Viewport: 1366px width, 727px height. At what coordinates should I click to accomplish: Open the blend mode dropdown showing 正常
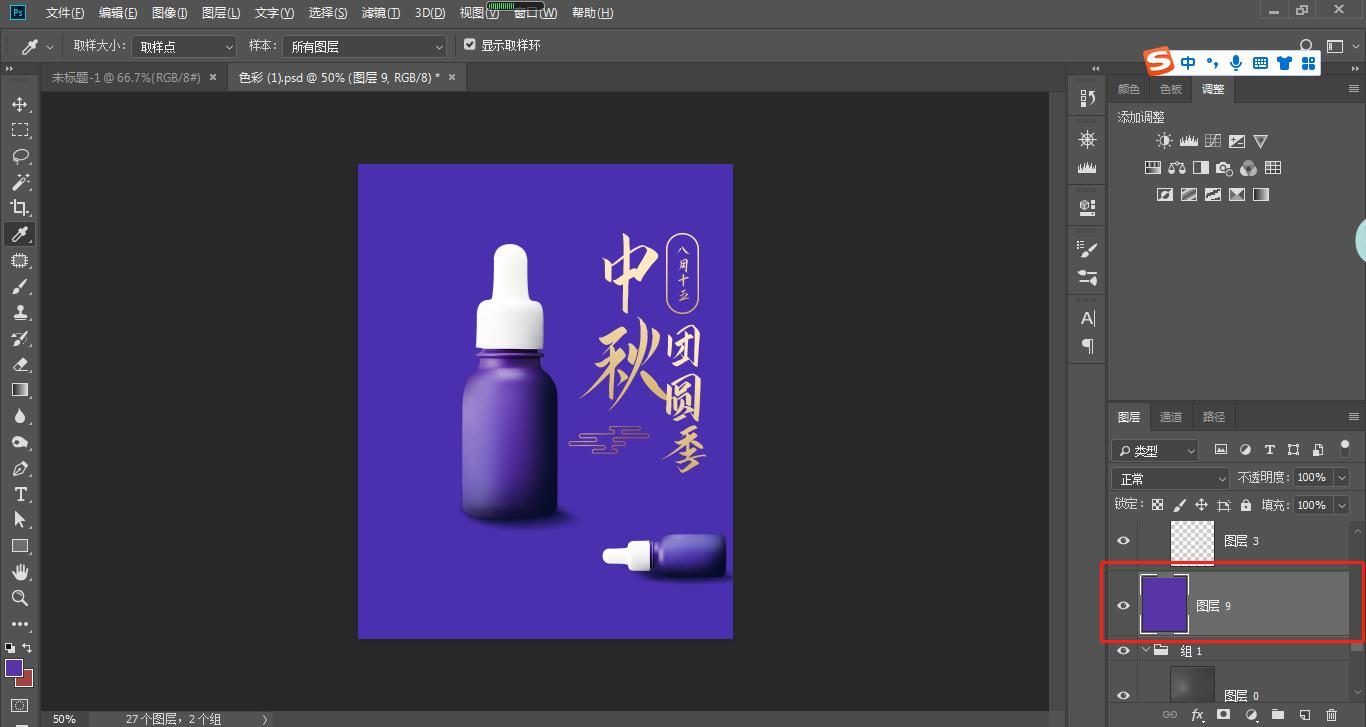click(x=1170, y=478)
